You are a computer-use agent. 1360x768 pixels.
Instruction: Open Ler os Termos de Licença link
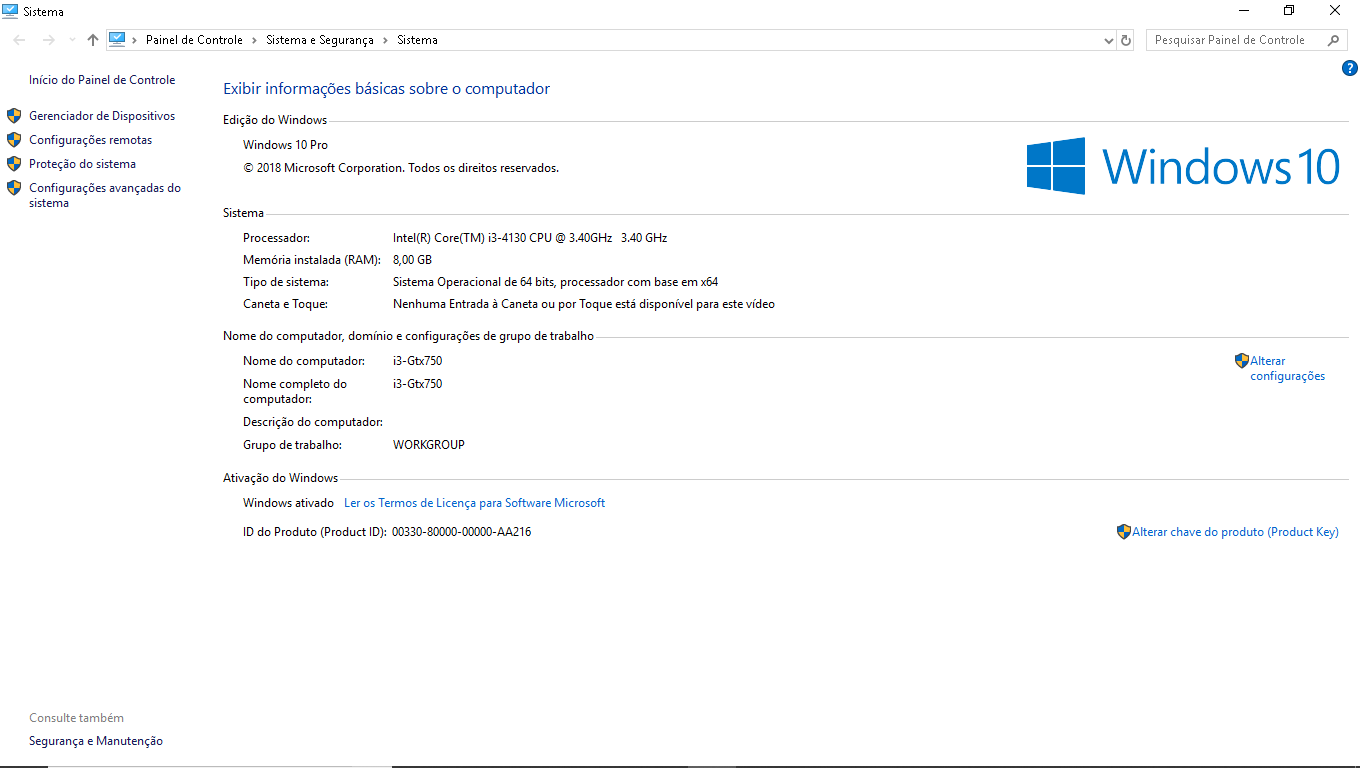coord(475,503)
